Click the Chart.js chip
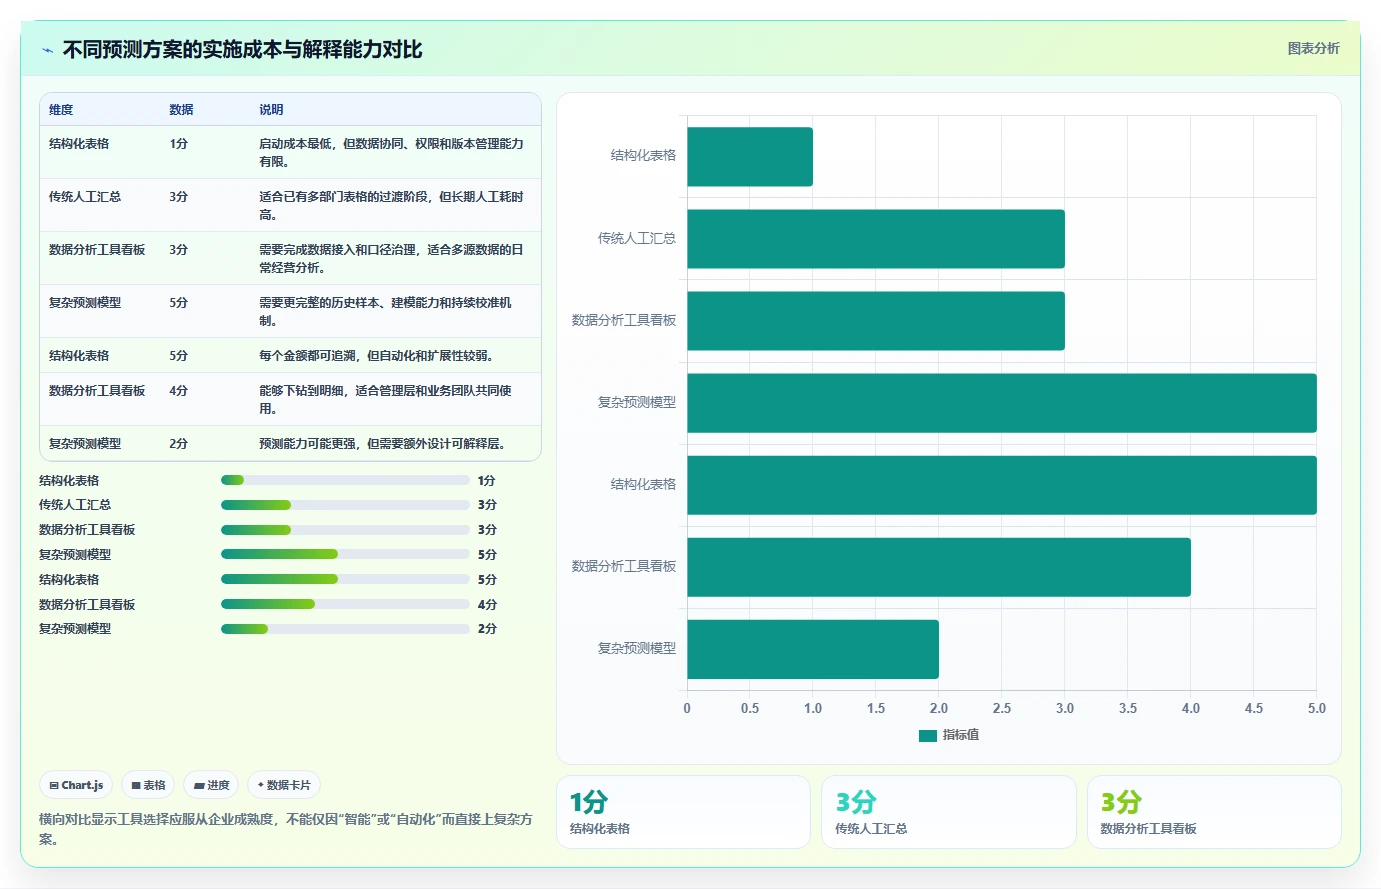1381x889 pixels. click(77, 785)
